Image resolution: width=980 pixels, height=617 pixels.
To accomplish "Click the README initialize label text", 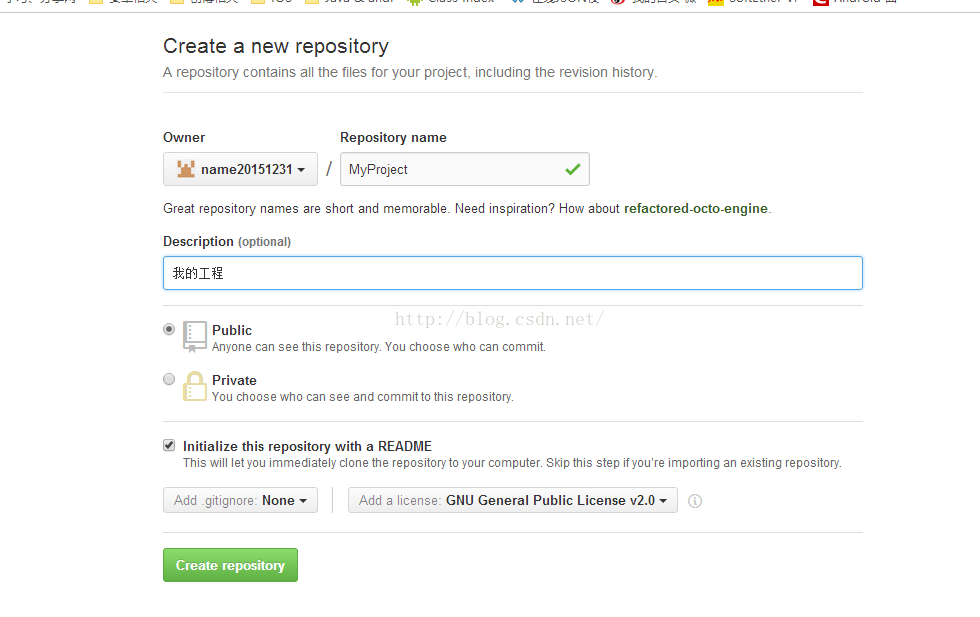I will coord(307,446).
